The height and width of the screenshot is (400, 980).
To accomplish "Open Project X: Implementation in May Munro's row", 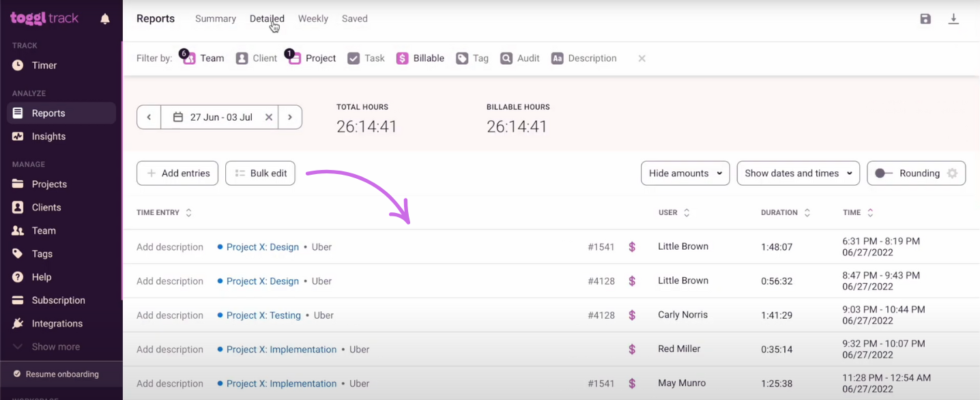I will tap(281, 384).
